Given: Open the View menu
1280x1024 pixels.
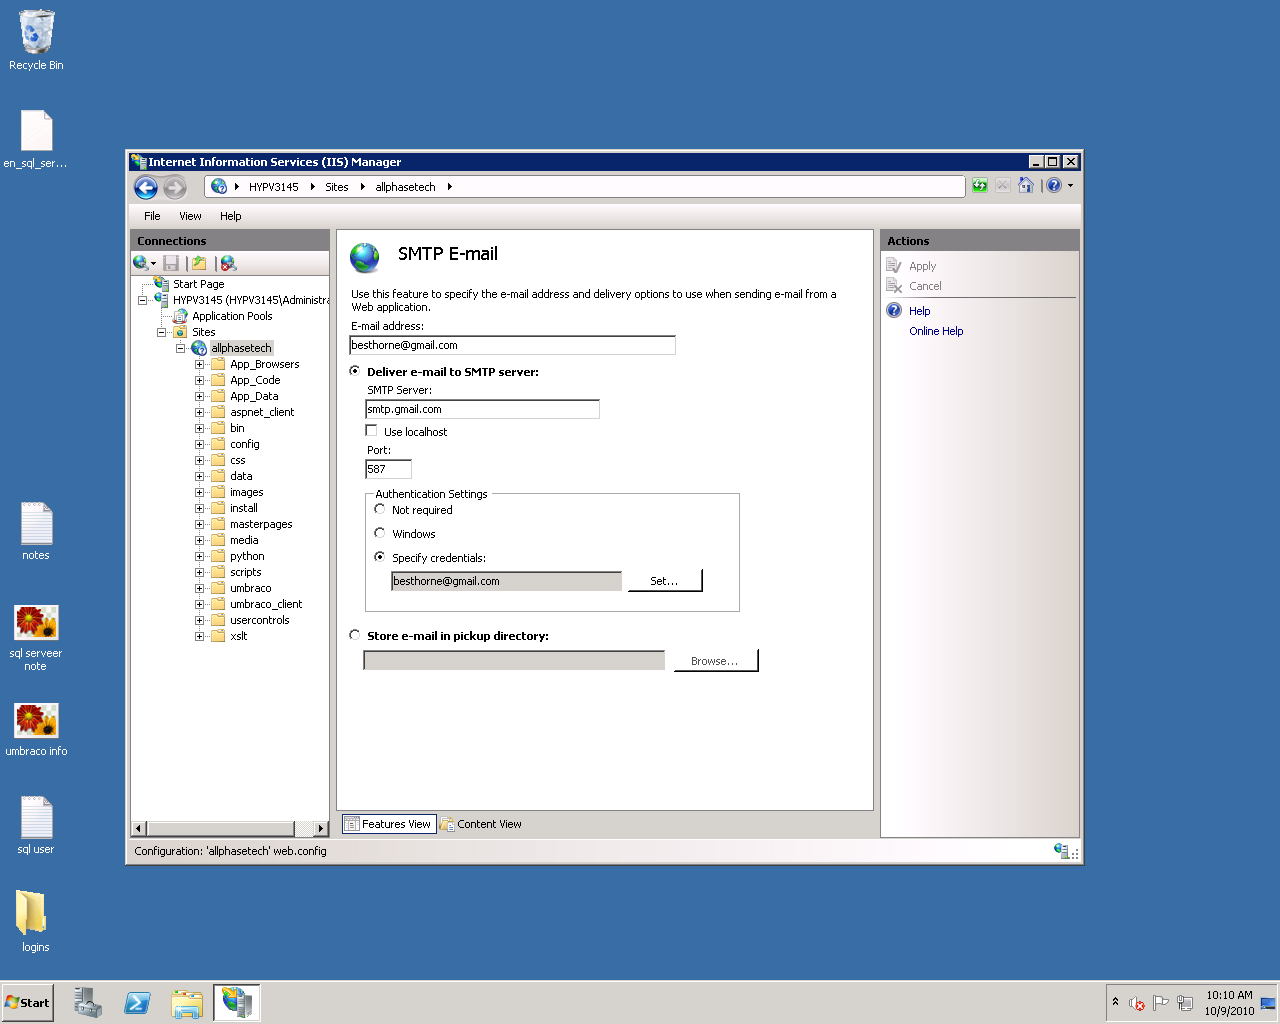Looking at the screenshot, I should [x=190, y=216].
